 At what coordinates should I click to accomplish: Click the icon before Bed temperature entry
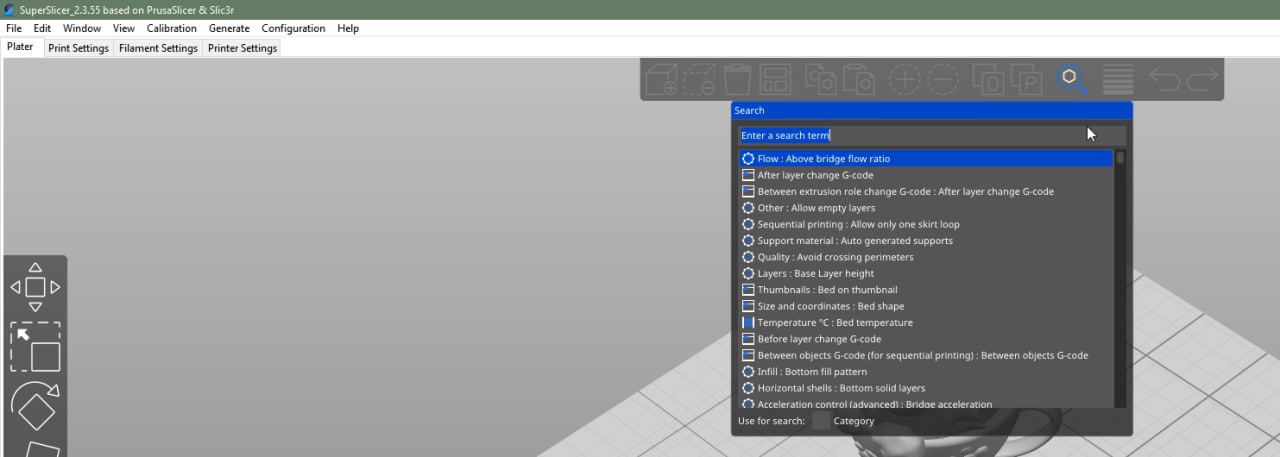coord(748,323)
